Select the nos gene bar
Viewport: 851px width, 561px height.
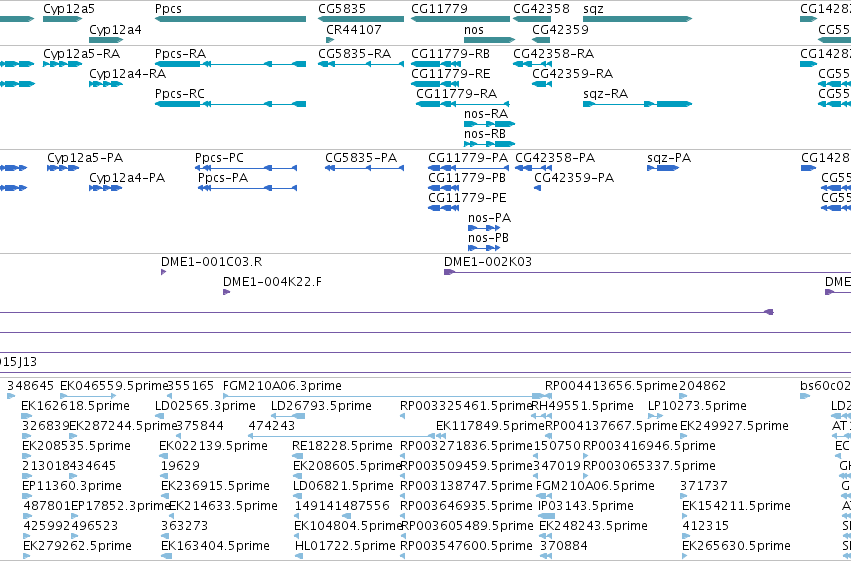pyautogui.click(x=490, y=40)
